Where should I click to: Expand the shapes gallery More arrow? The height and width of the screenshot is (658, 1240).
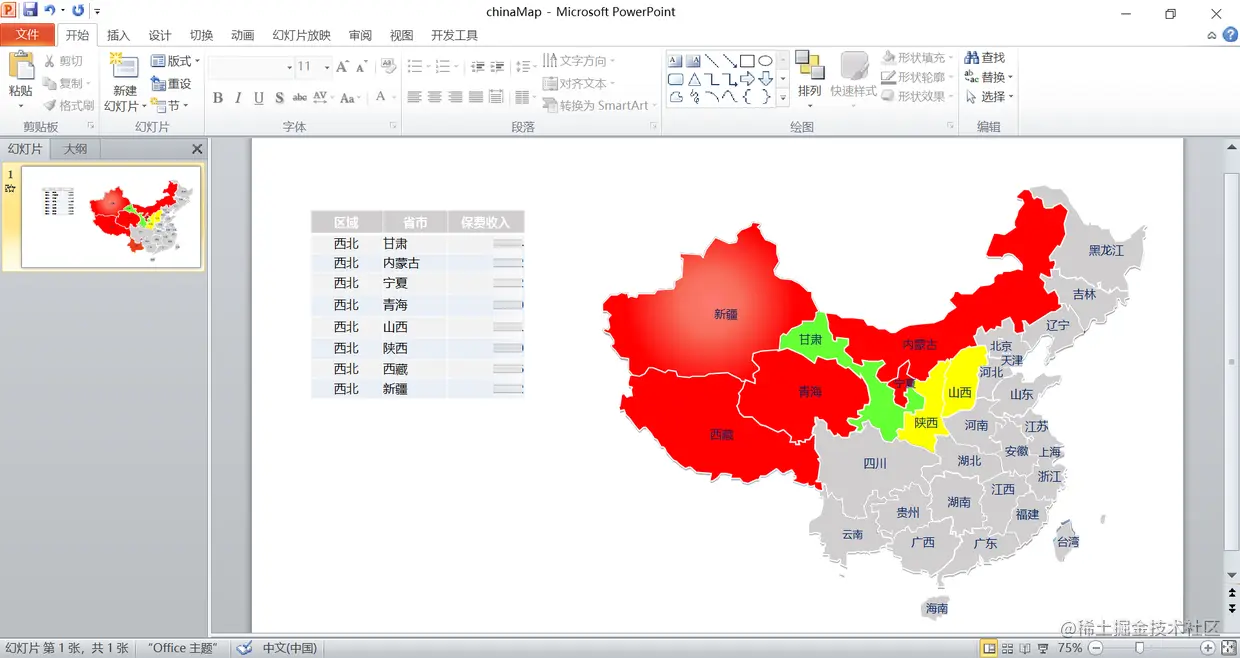[783, 97]
